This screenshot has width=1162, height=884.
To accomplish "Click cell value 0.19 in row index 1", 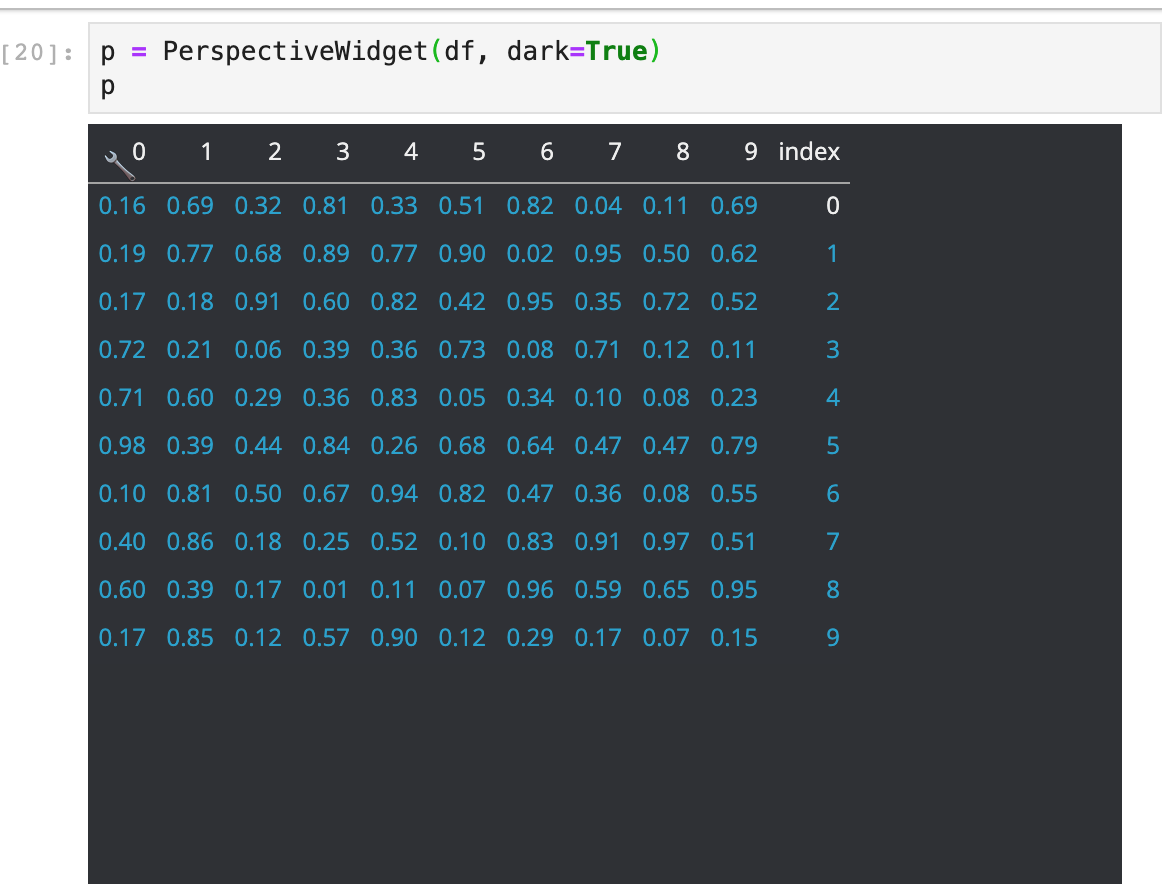I will pyautogui.click(x=122, y=253).
